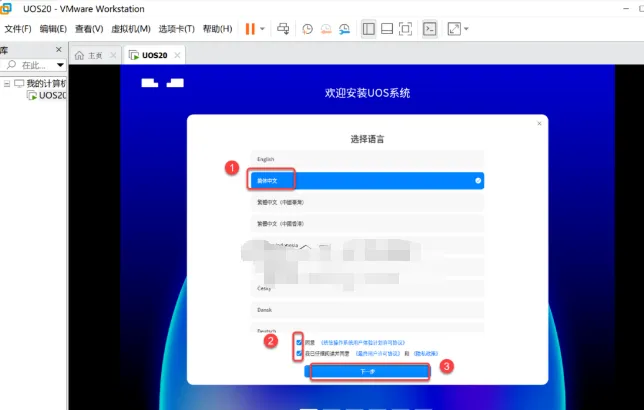Select 繁體中文 (中國臺灣) language
The image size is (644, 410).
[x=367, y=202]
